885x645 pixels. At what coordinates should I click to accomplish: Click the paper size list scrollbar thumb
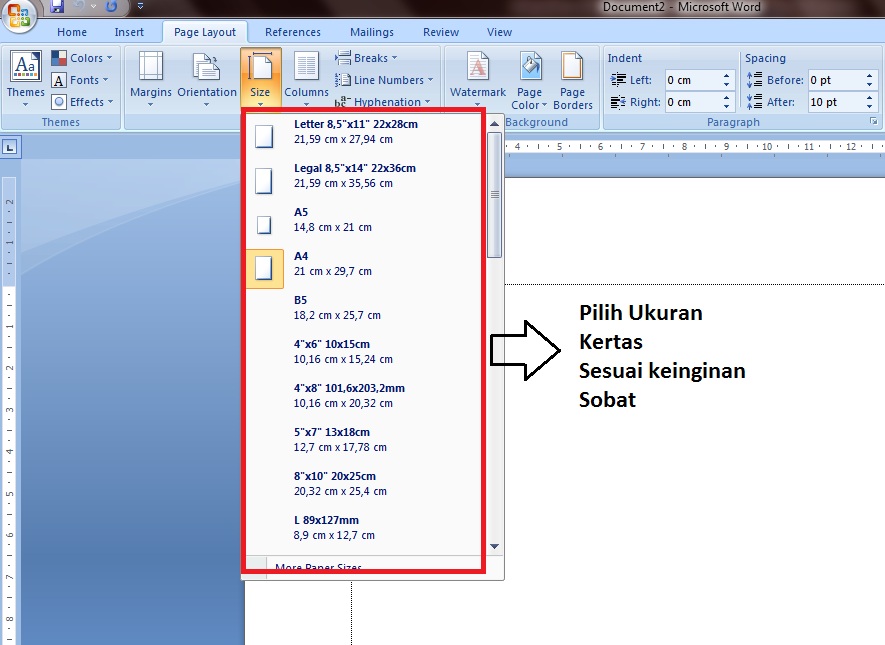[494, 195]
